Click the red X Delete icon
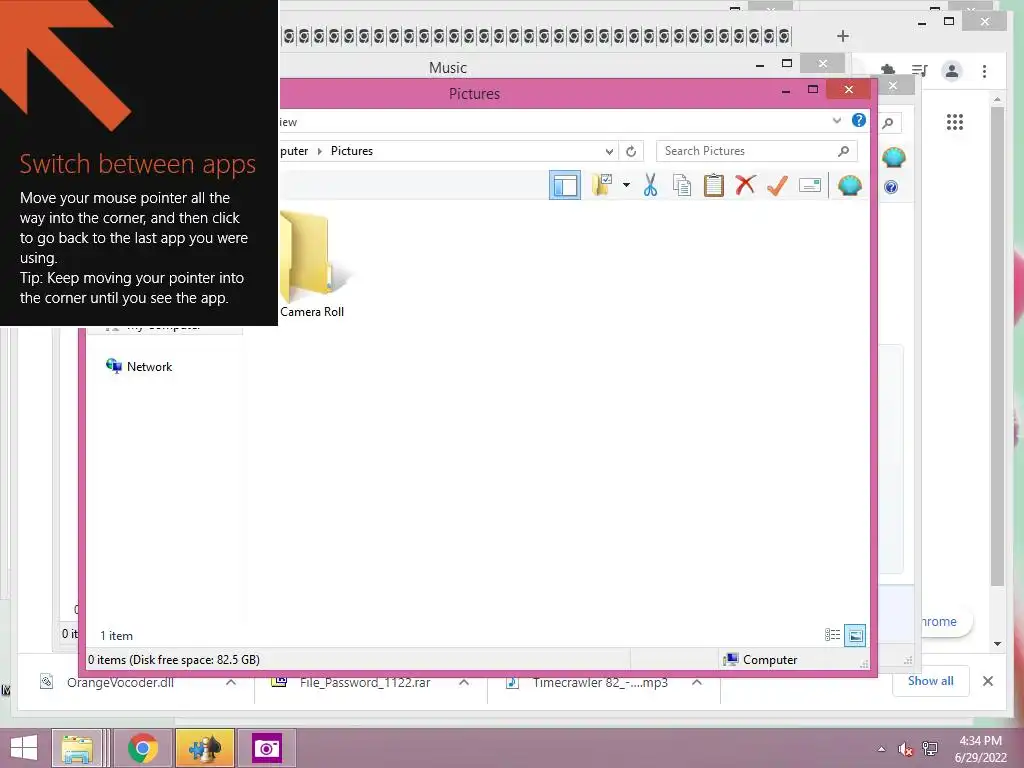1024x768 pixels. (745, 185)
